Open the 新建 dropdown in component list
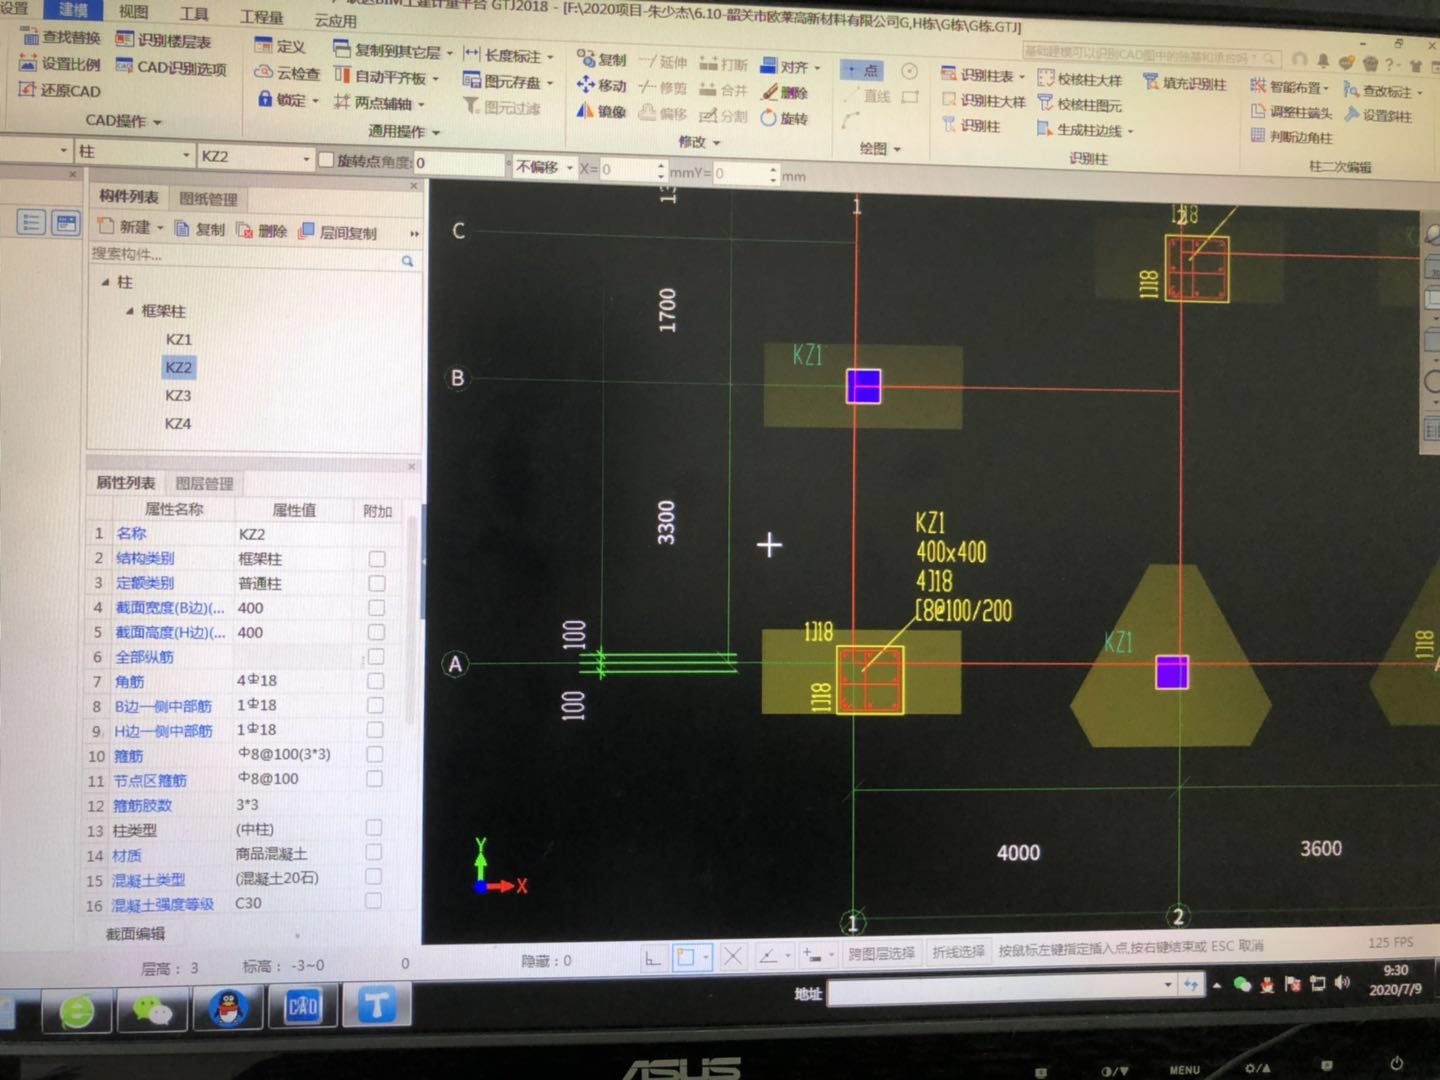Screen dimensions: 1440x1080 (x=160, y=228)
